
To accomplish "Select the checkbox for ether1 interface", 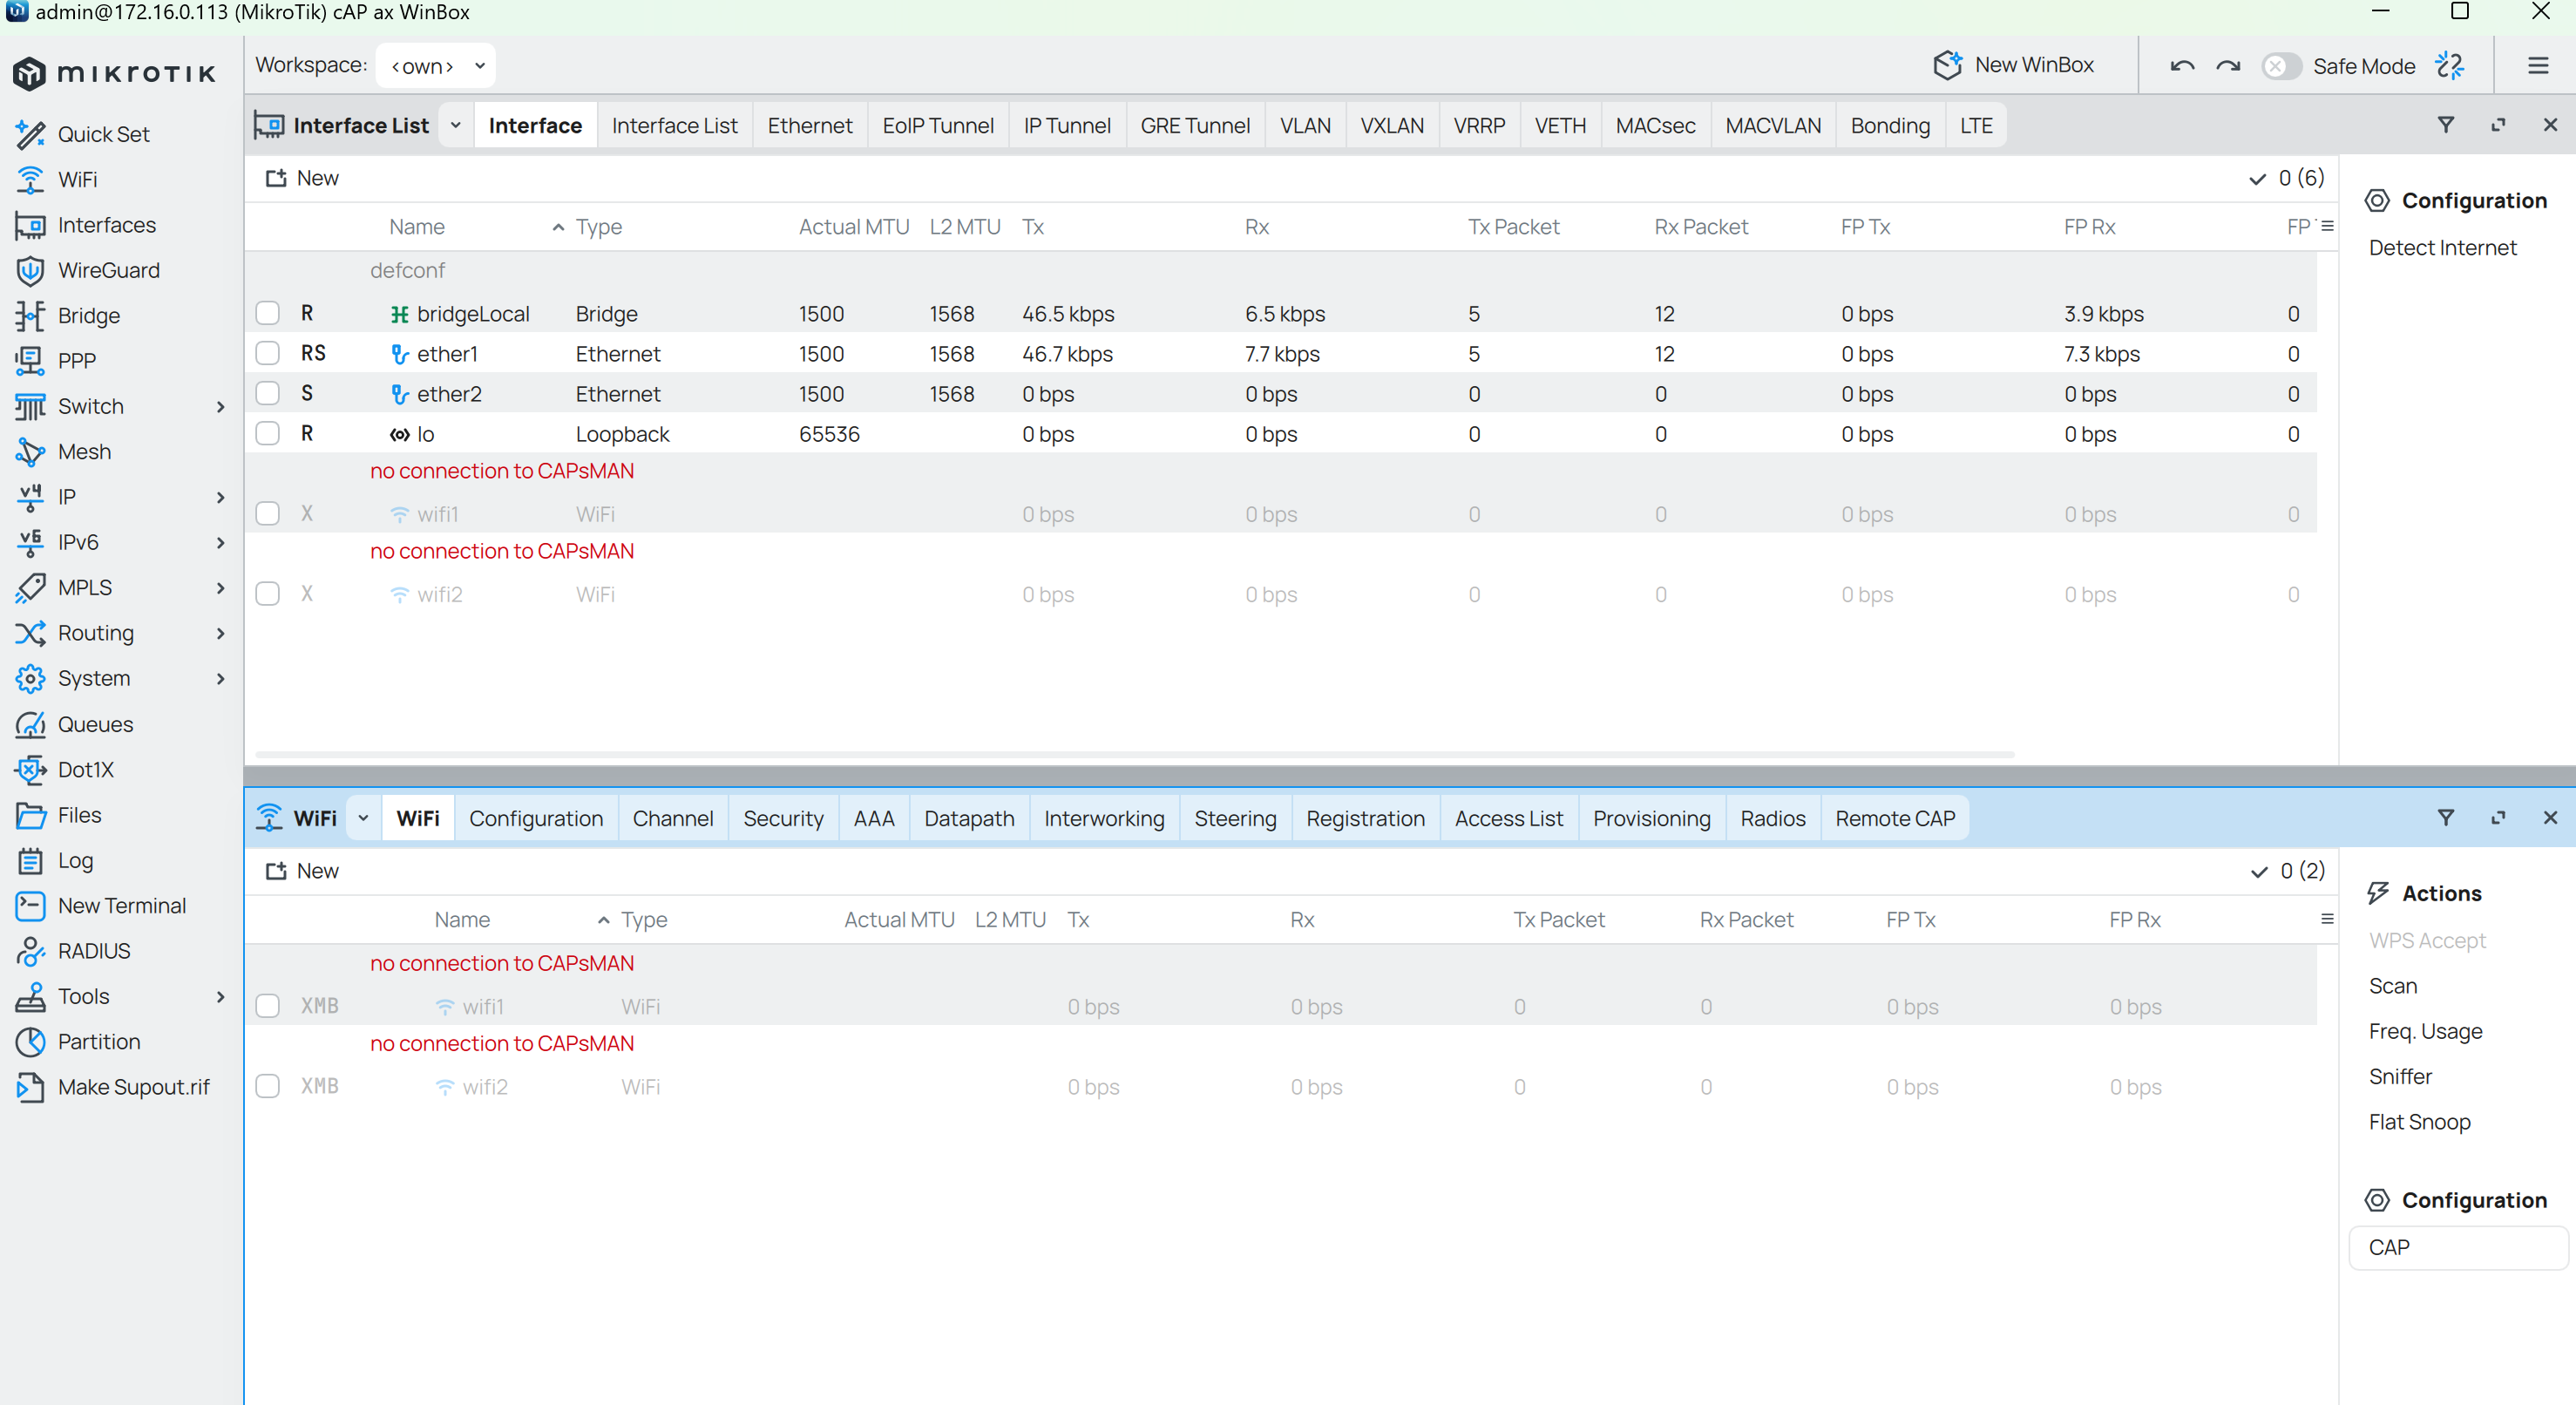I will (x=267, y=353).
